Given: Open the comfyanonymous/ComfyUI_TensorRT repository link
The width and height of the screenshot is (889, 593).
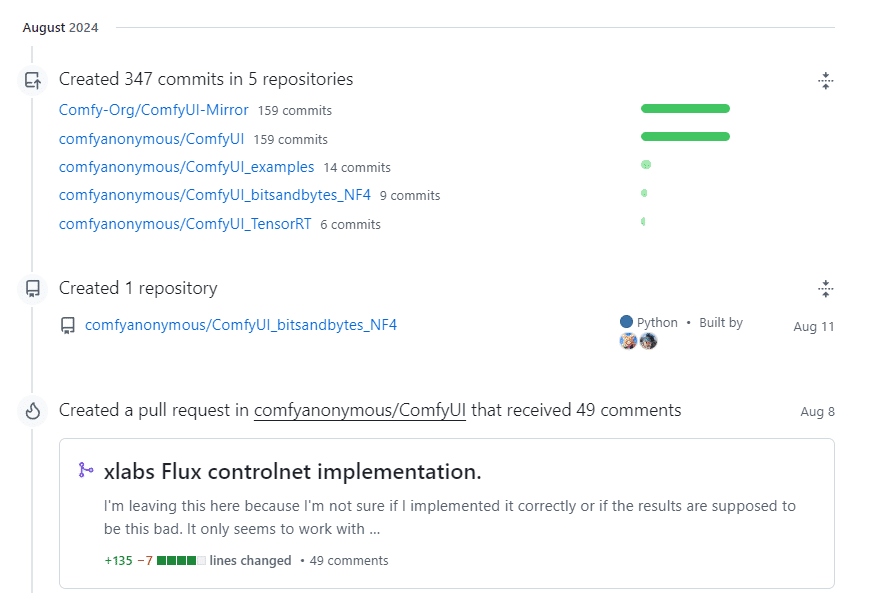Looking at the screenshot, I should [185, 224].
